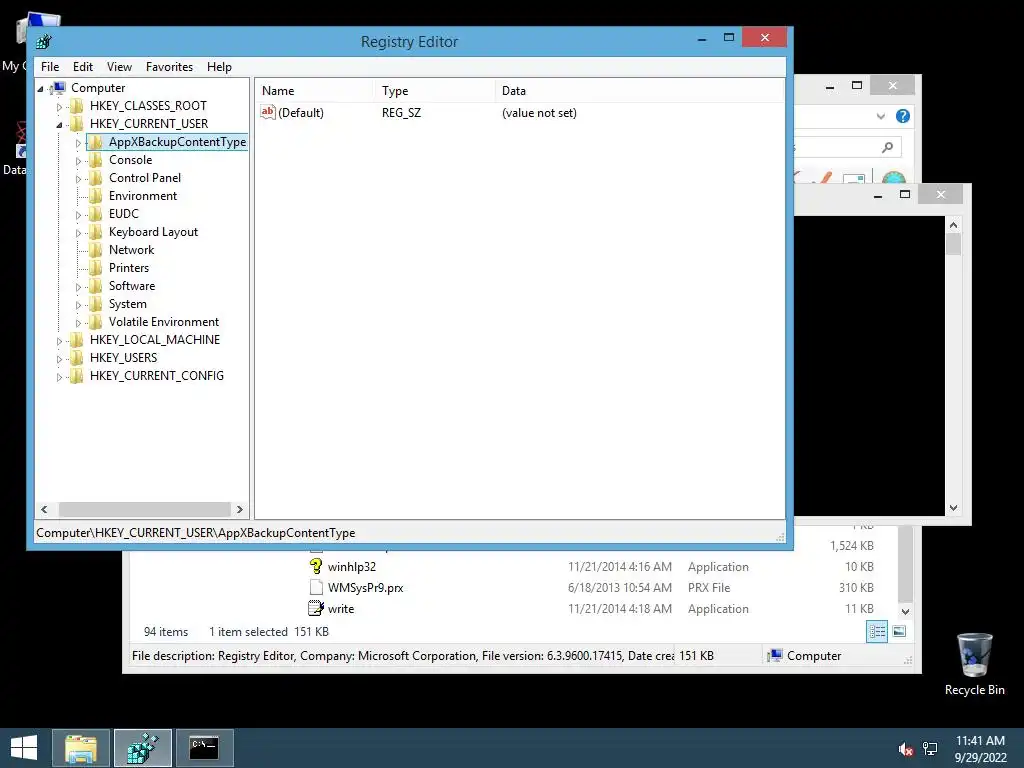The width and height of the screenshot is (1024, 768).
Task: Click the Printers folder icon
Action: [95, 268]
